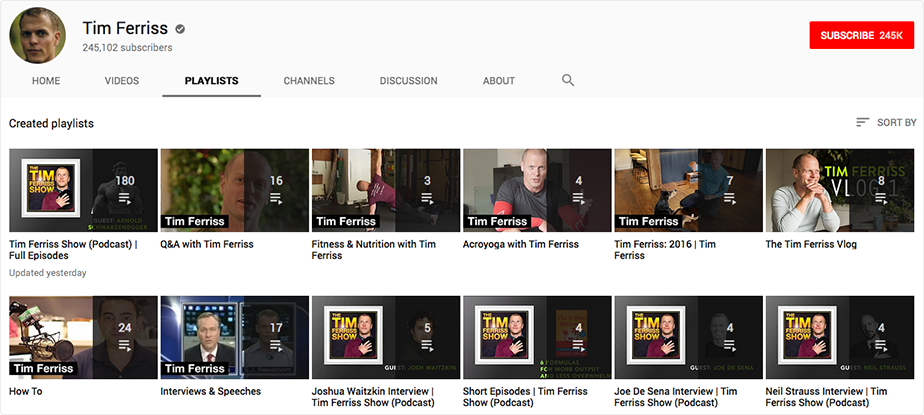
Task: Open the Sort By dropdown
Action: pos(886,123)
